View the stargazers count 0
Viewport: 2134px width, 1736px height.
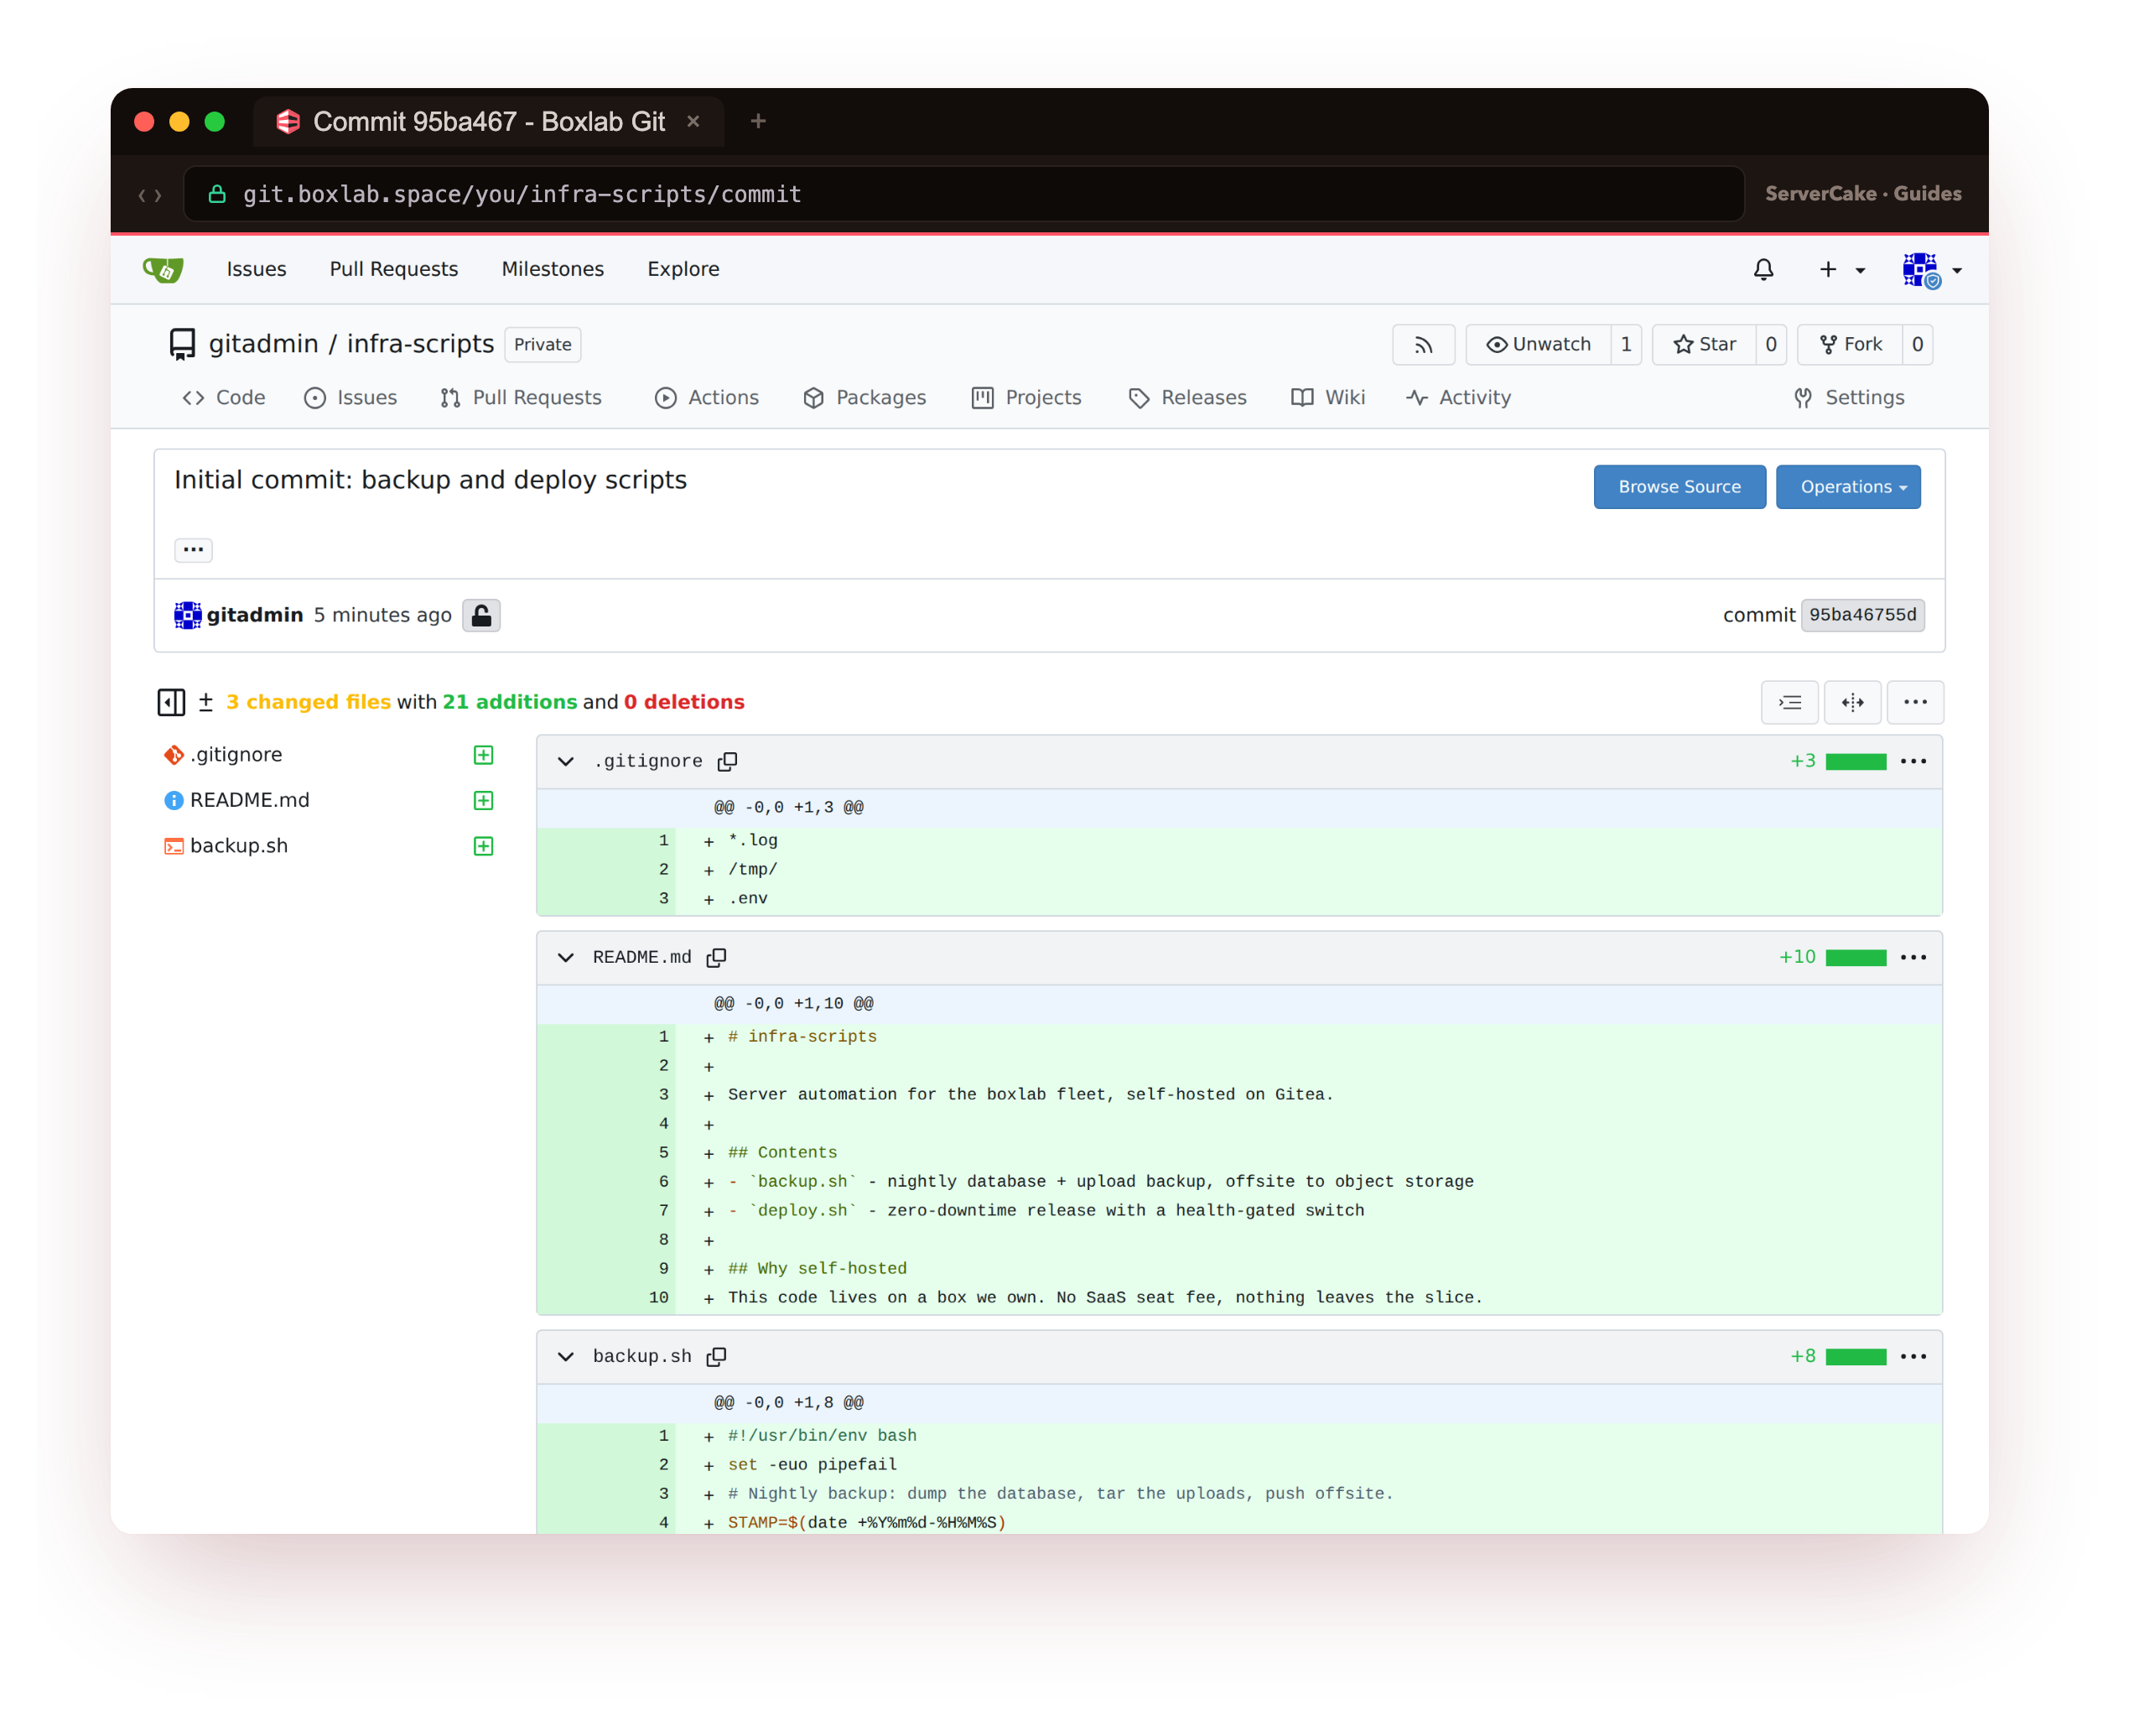pos(1771,345)
